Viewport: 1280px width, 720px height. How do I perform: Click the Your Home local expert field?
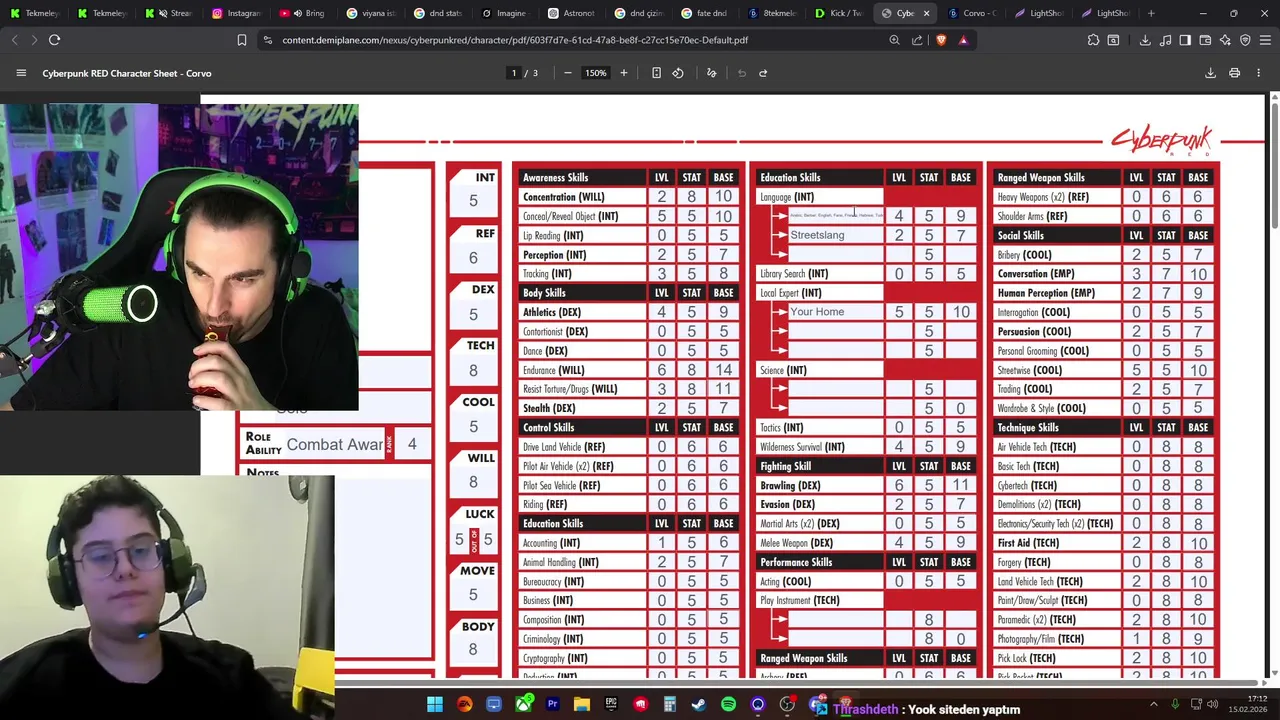point(836,312)
